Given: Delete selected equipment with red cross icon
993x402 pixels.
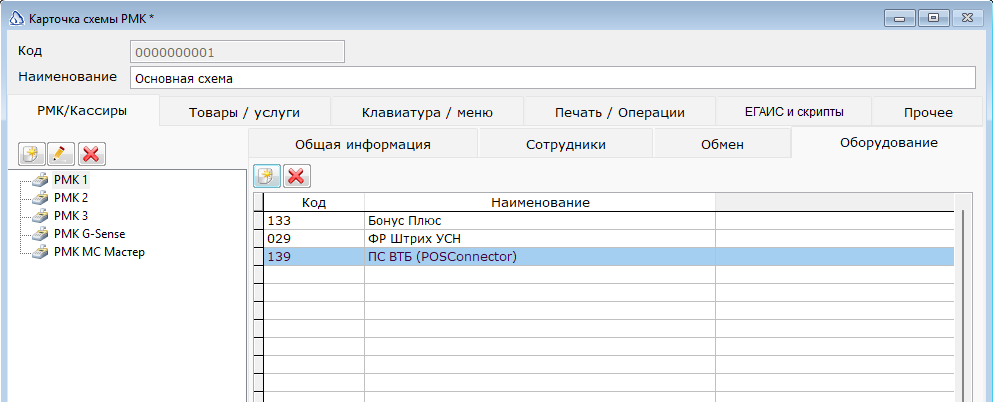Looking at the screenshot, I should pos(296,176).
